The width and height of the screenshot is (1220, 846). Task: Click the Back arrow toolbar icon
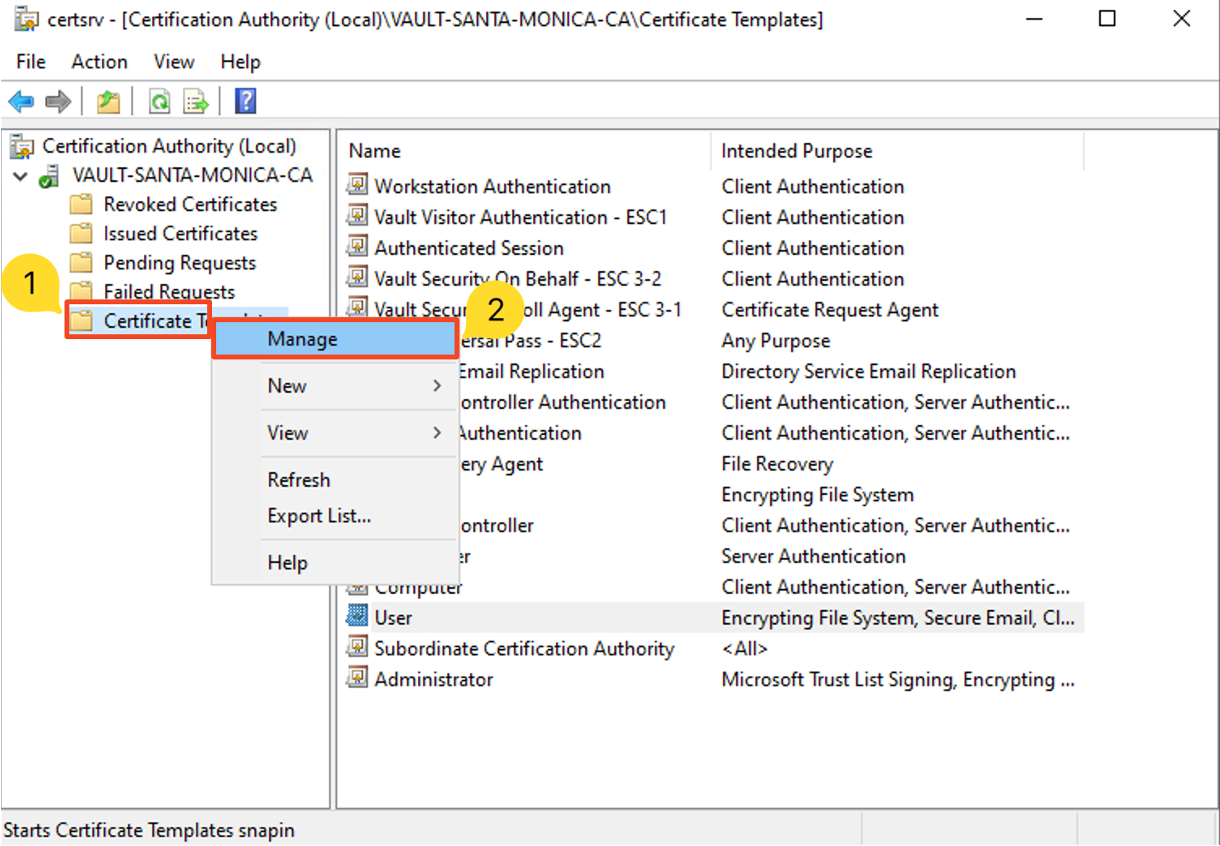(x=21, y=101)
